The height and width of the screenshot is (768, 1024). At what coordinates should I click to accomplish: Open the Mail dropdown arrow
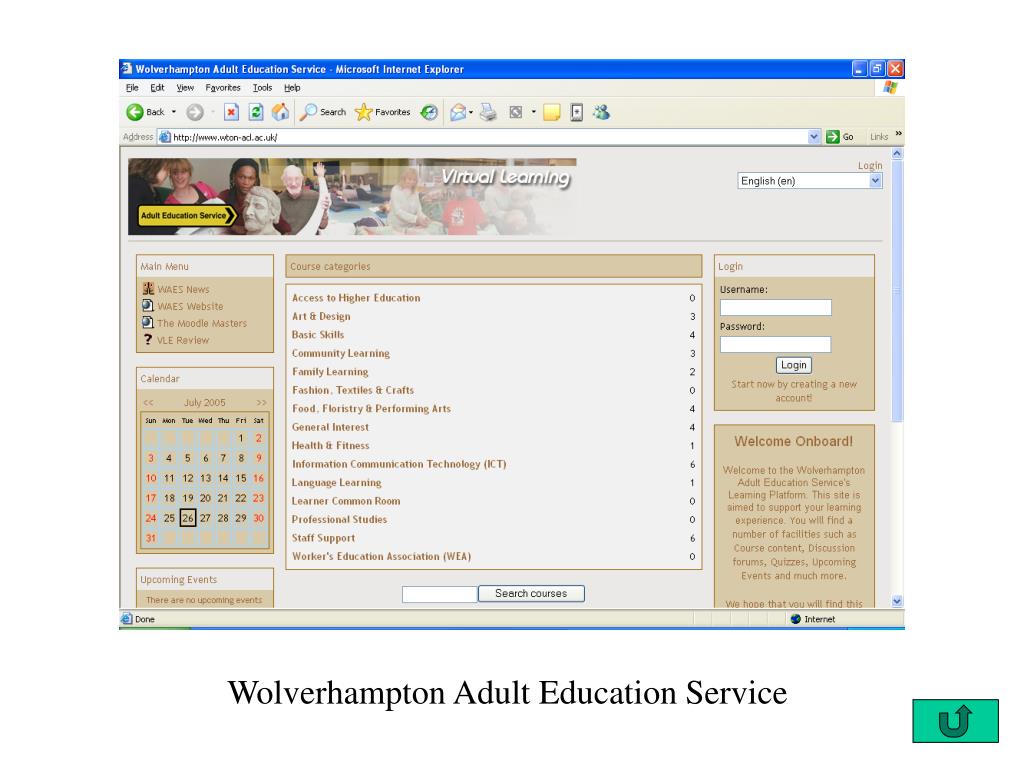point(471,112)
